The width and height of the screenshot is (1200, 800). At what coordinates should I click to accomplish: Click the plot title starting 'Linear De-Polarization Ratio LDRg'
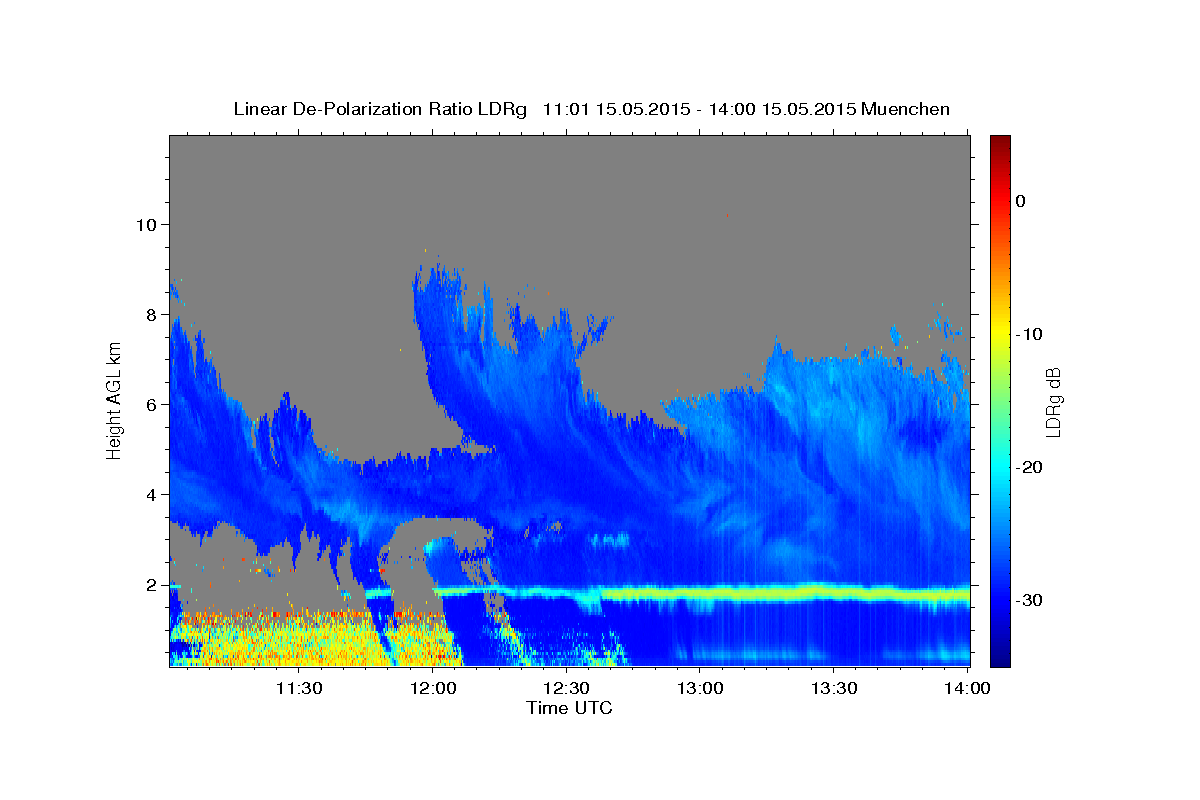point(591,109)
